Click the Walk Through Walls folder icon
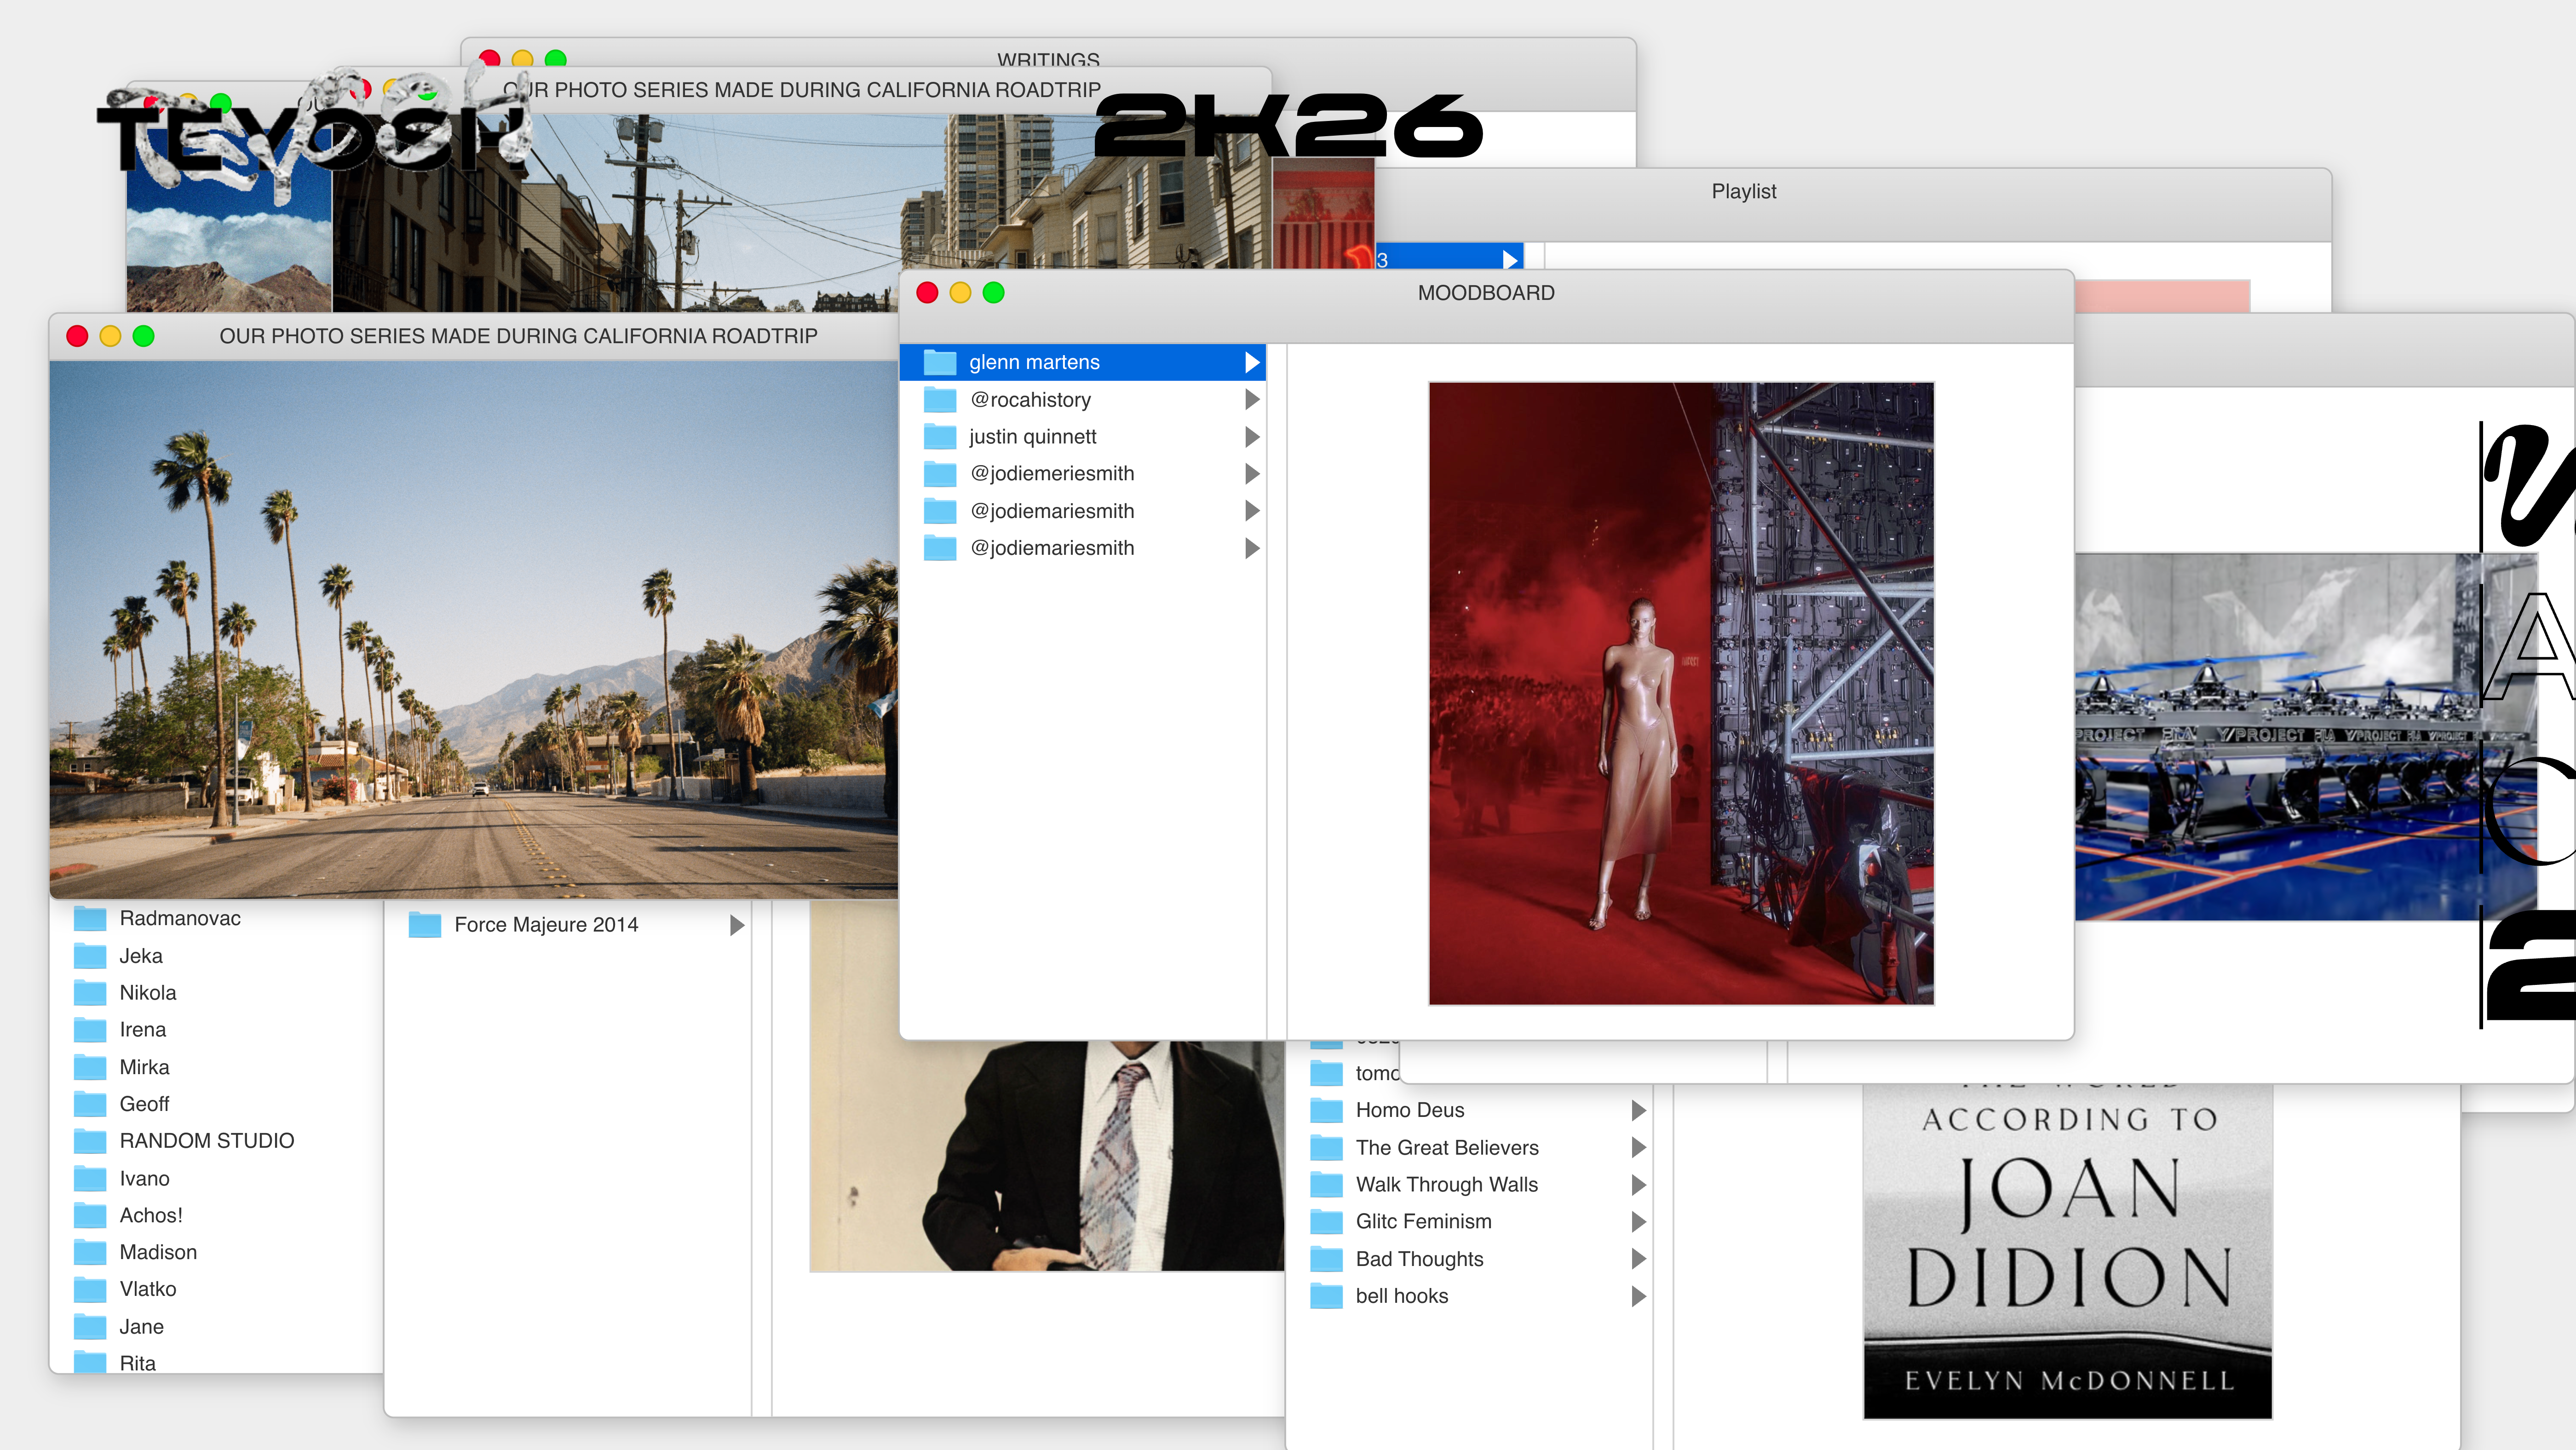Image resolution: width=2576 pixels, height=1450 pixels. (x=1326, y=1185)
